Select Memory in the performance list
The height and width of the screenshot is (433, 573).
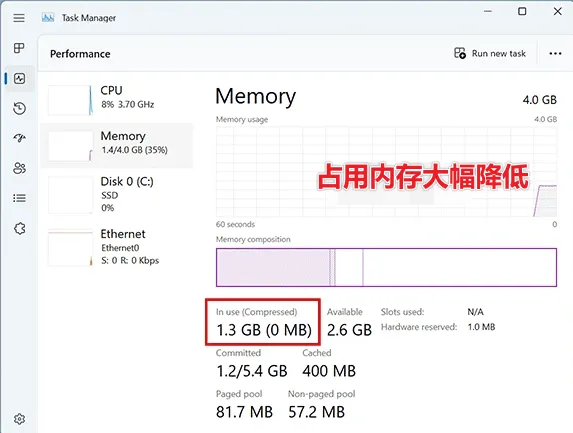pos(117,145)
